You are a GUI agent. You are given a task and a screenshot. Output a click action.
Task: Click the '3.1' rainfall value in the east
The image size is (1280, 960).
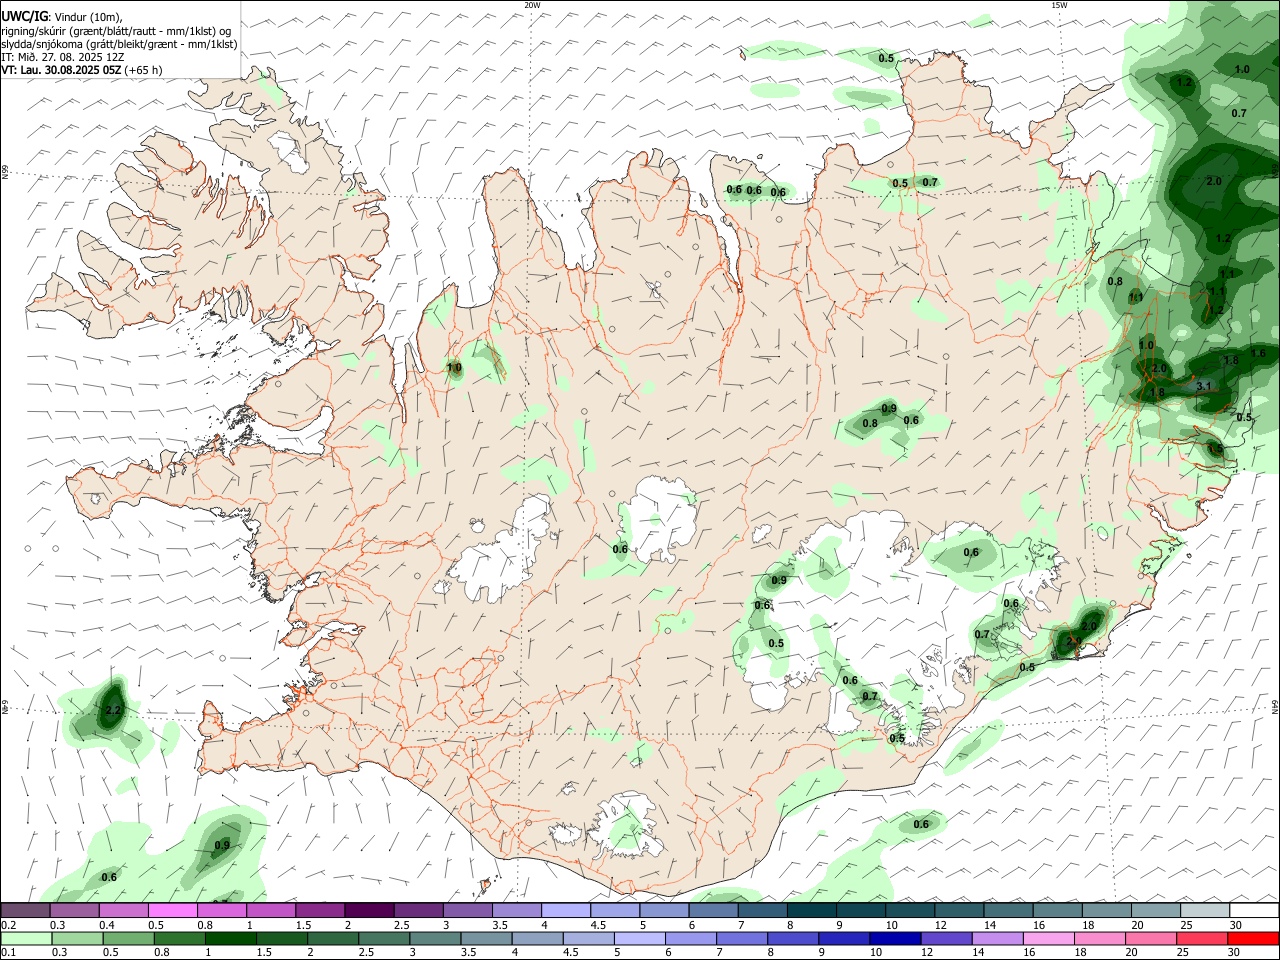1204,386
